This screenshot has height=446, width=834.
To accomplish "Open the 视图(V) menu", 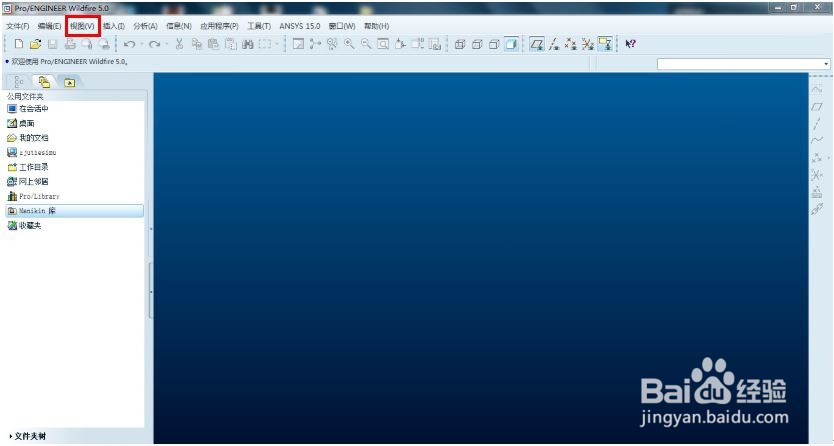I will (82, 26).
